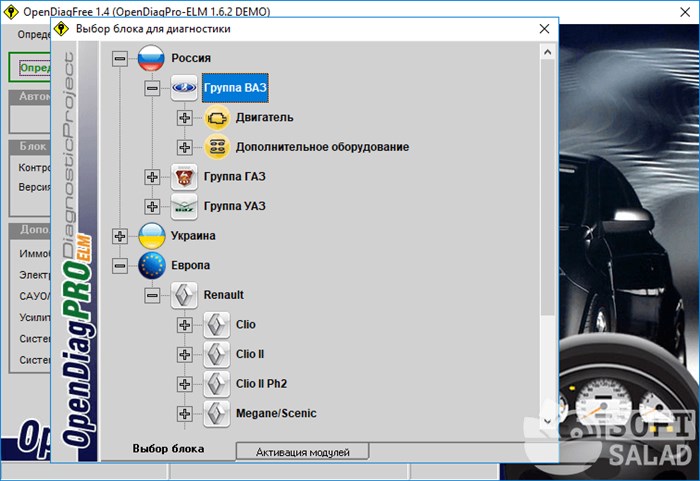Select the Clio II Ph2 entry
This screenshot has width=700, height=481.
pyautogui.click(x=263, y=384)
